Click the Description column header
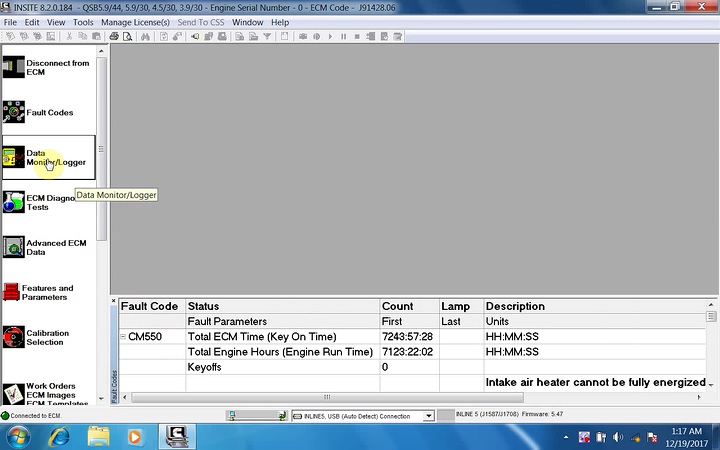 coord(595,306)
